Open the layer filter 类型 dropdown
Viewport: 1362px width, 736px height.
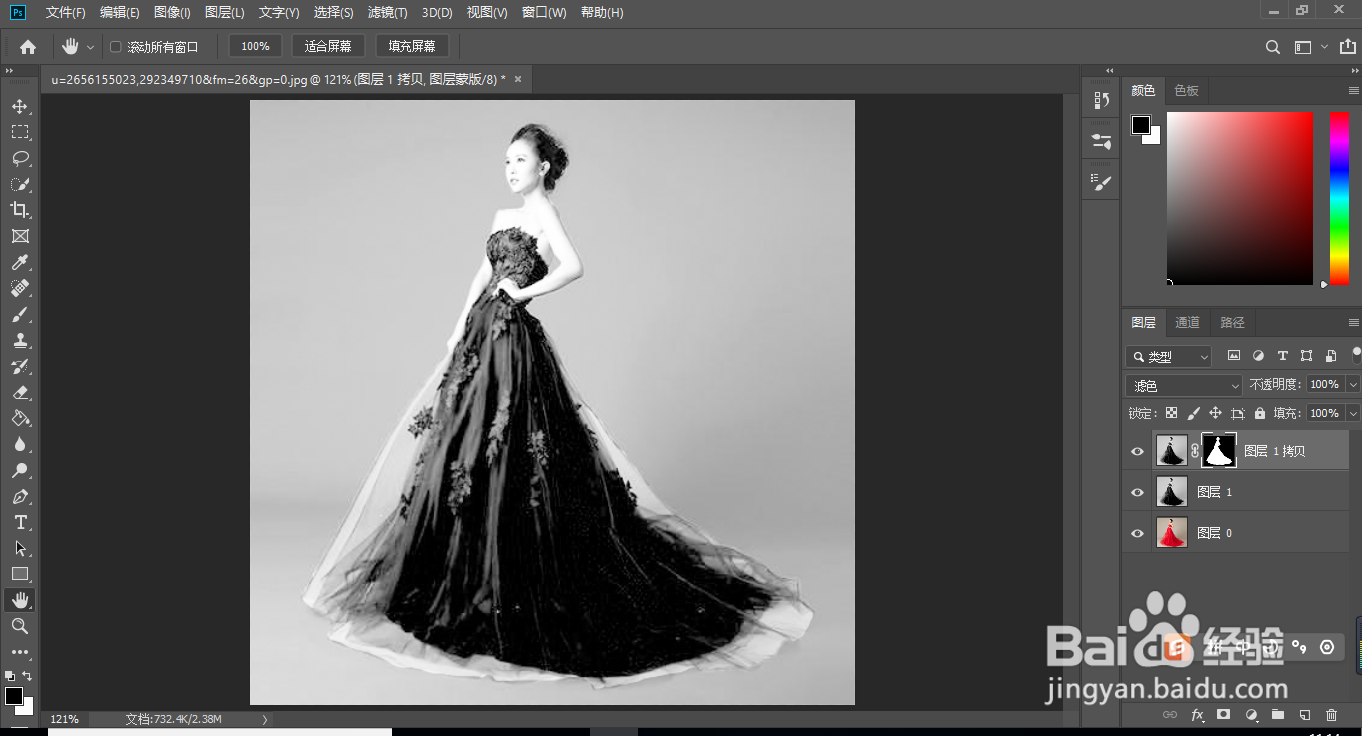pyautogui.click(x=1168, y=356)
